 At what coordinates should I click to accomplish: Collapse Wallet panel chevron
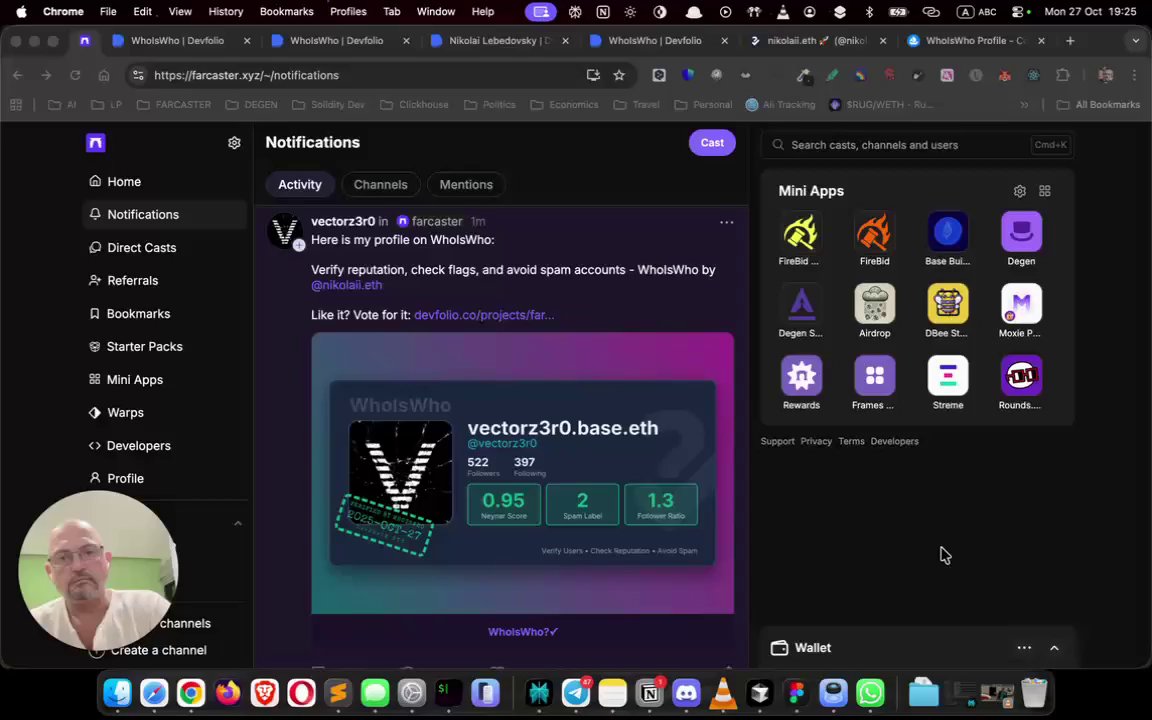point(1054,648)
